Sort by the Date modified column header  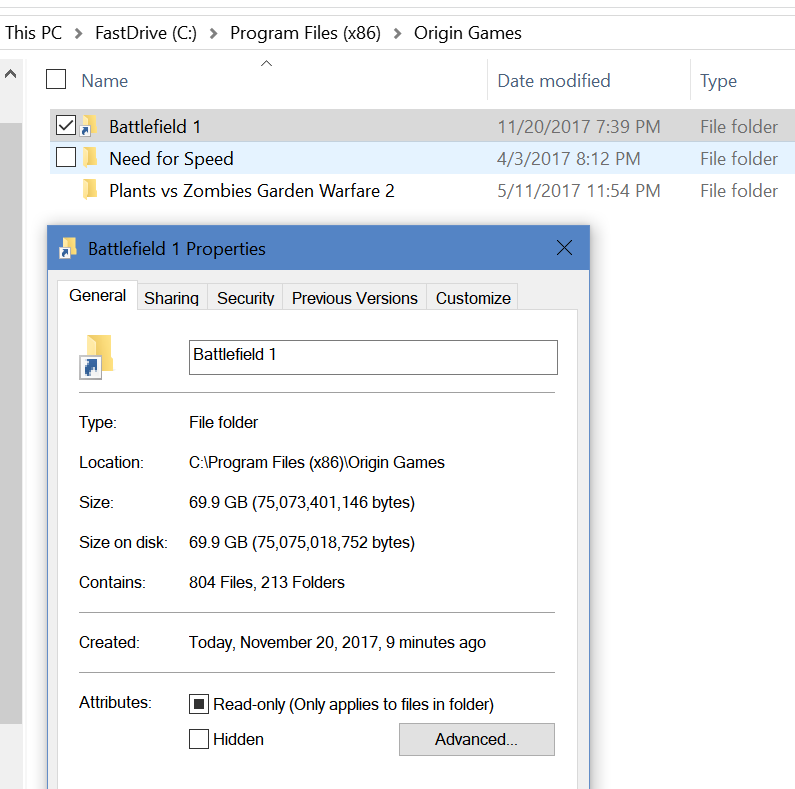tap(554, 81)
